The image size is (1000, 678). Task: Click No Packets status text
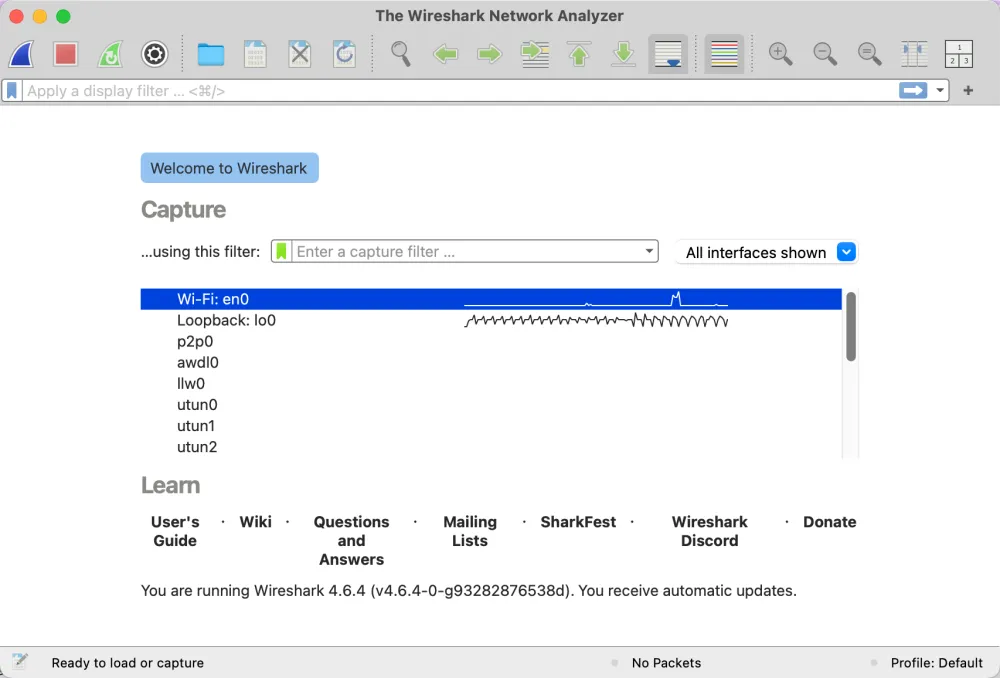click(x=666, y=663)
